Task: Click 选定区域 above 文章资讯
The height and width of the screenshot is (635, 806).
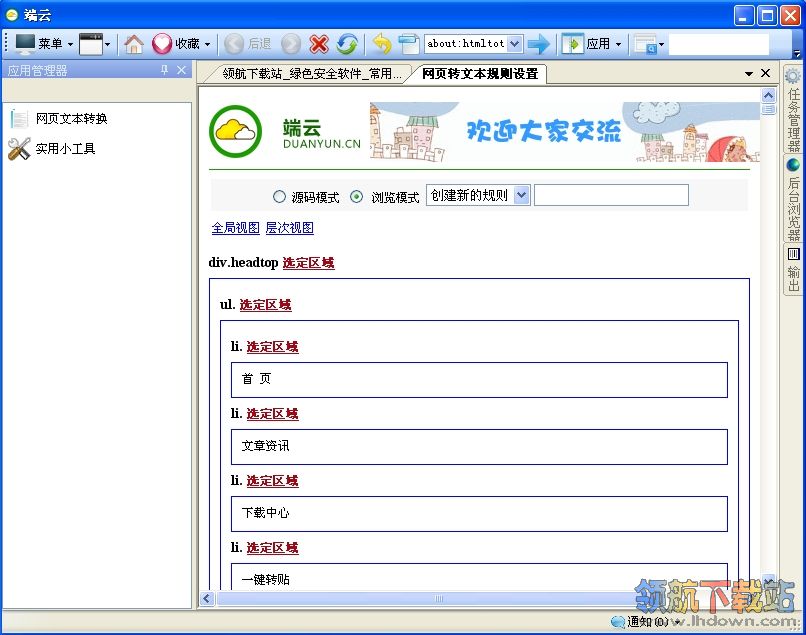Action: click(272, 414)
